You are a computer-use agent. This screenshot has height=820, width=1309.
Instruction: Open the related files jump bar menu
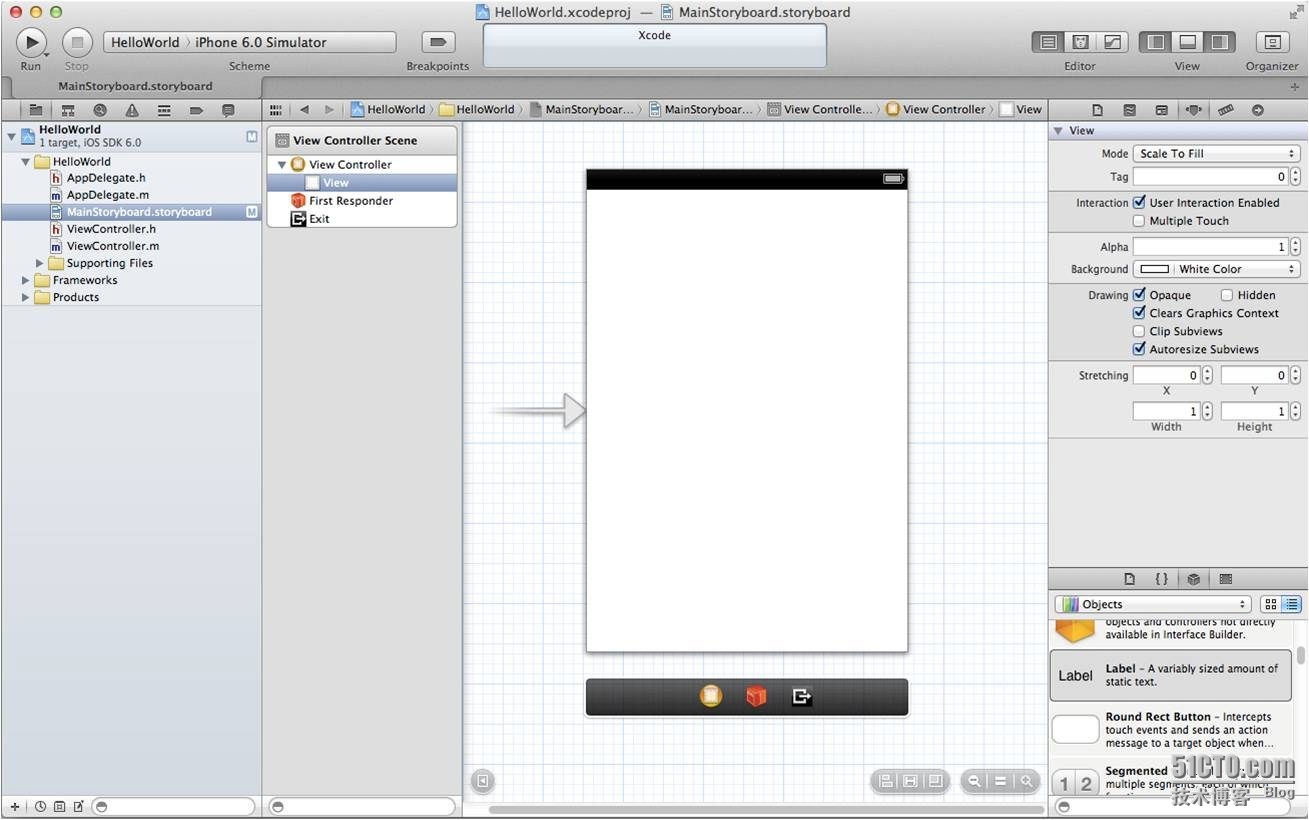[x=277, y=110]
